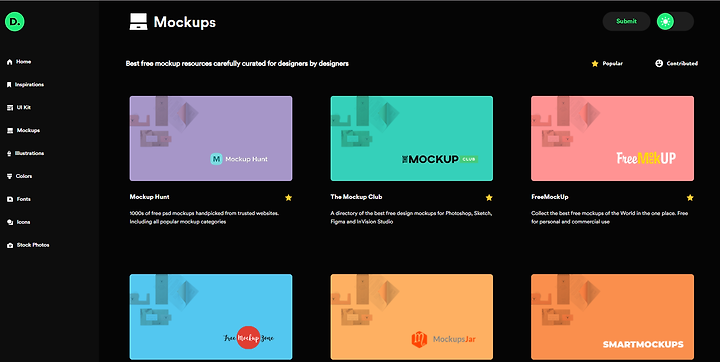Click the Inspirations bookmark icon
This screenshot has height=362, width=720.
click(9, 85)
